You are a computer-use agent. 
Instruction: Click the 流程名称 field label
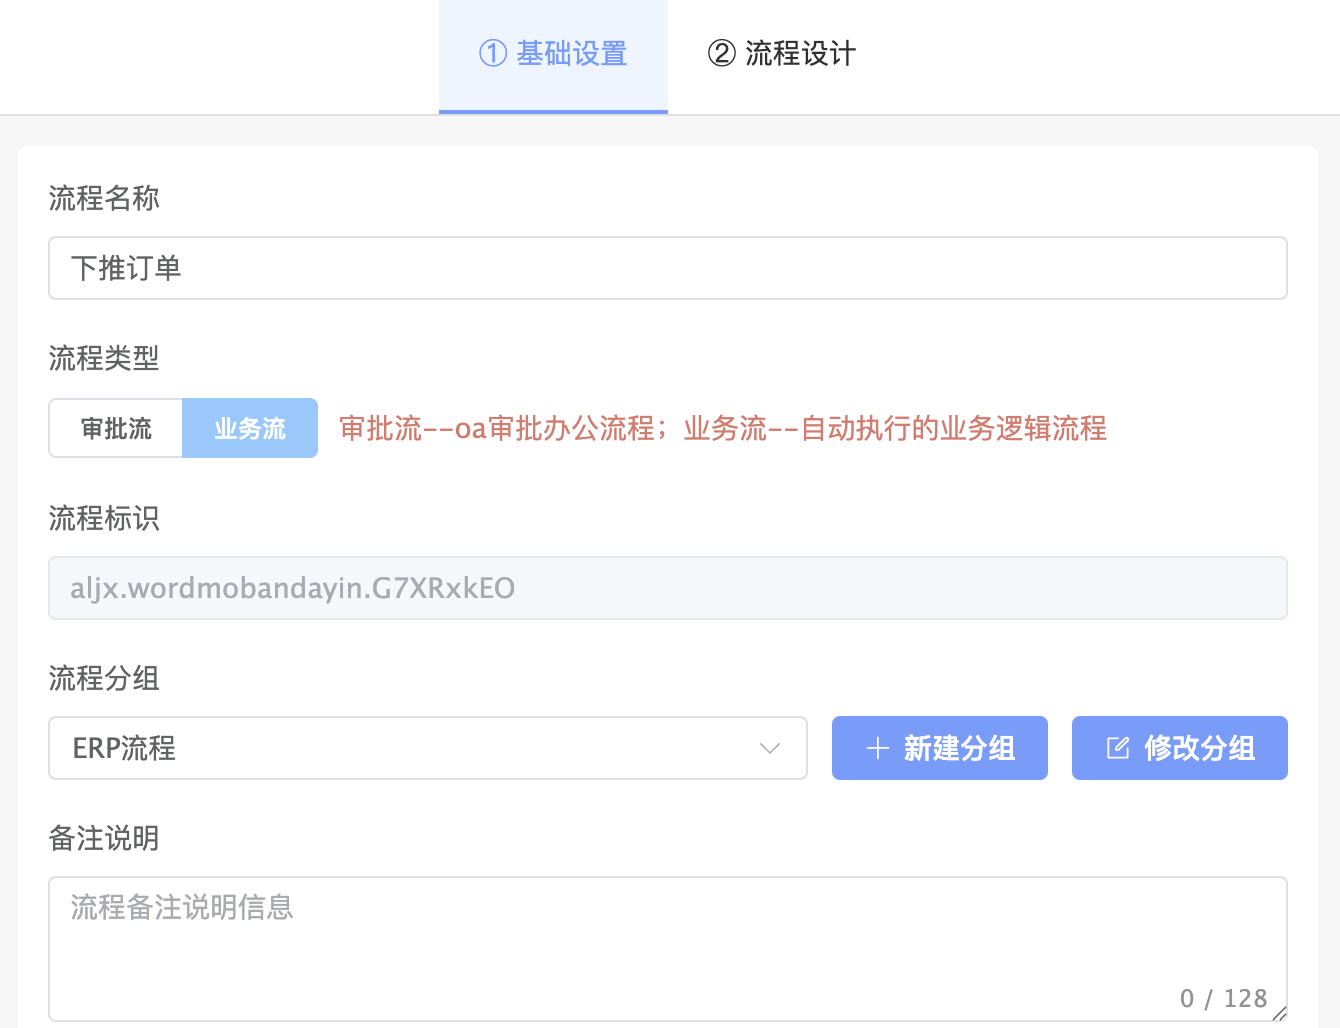click(104, 198)
